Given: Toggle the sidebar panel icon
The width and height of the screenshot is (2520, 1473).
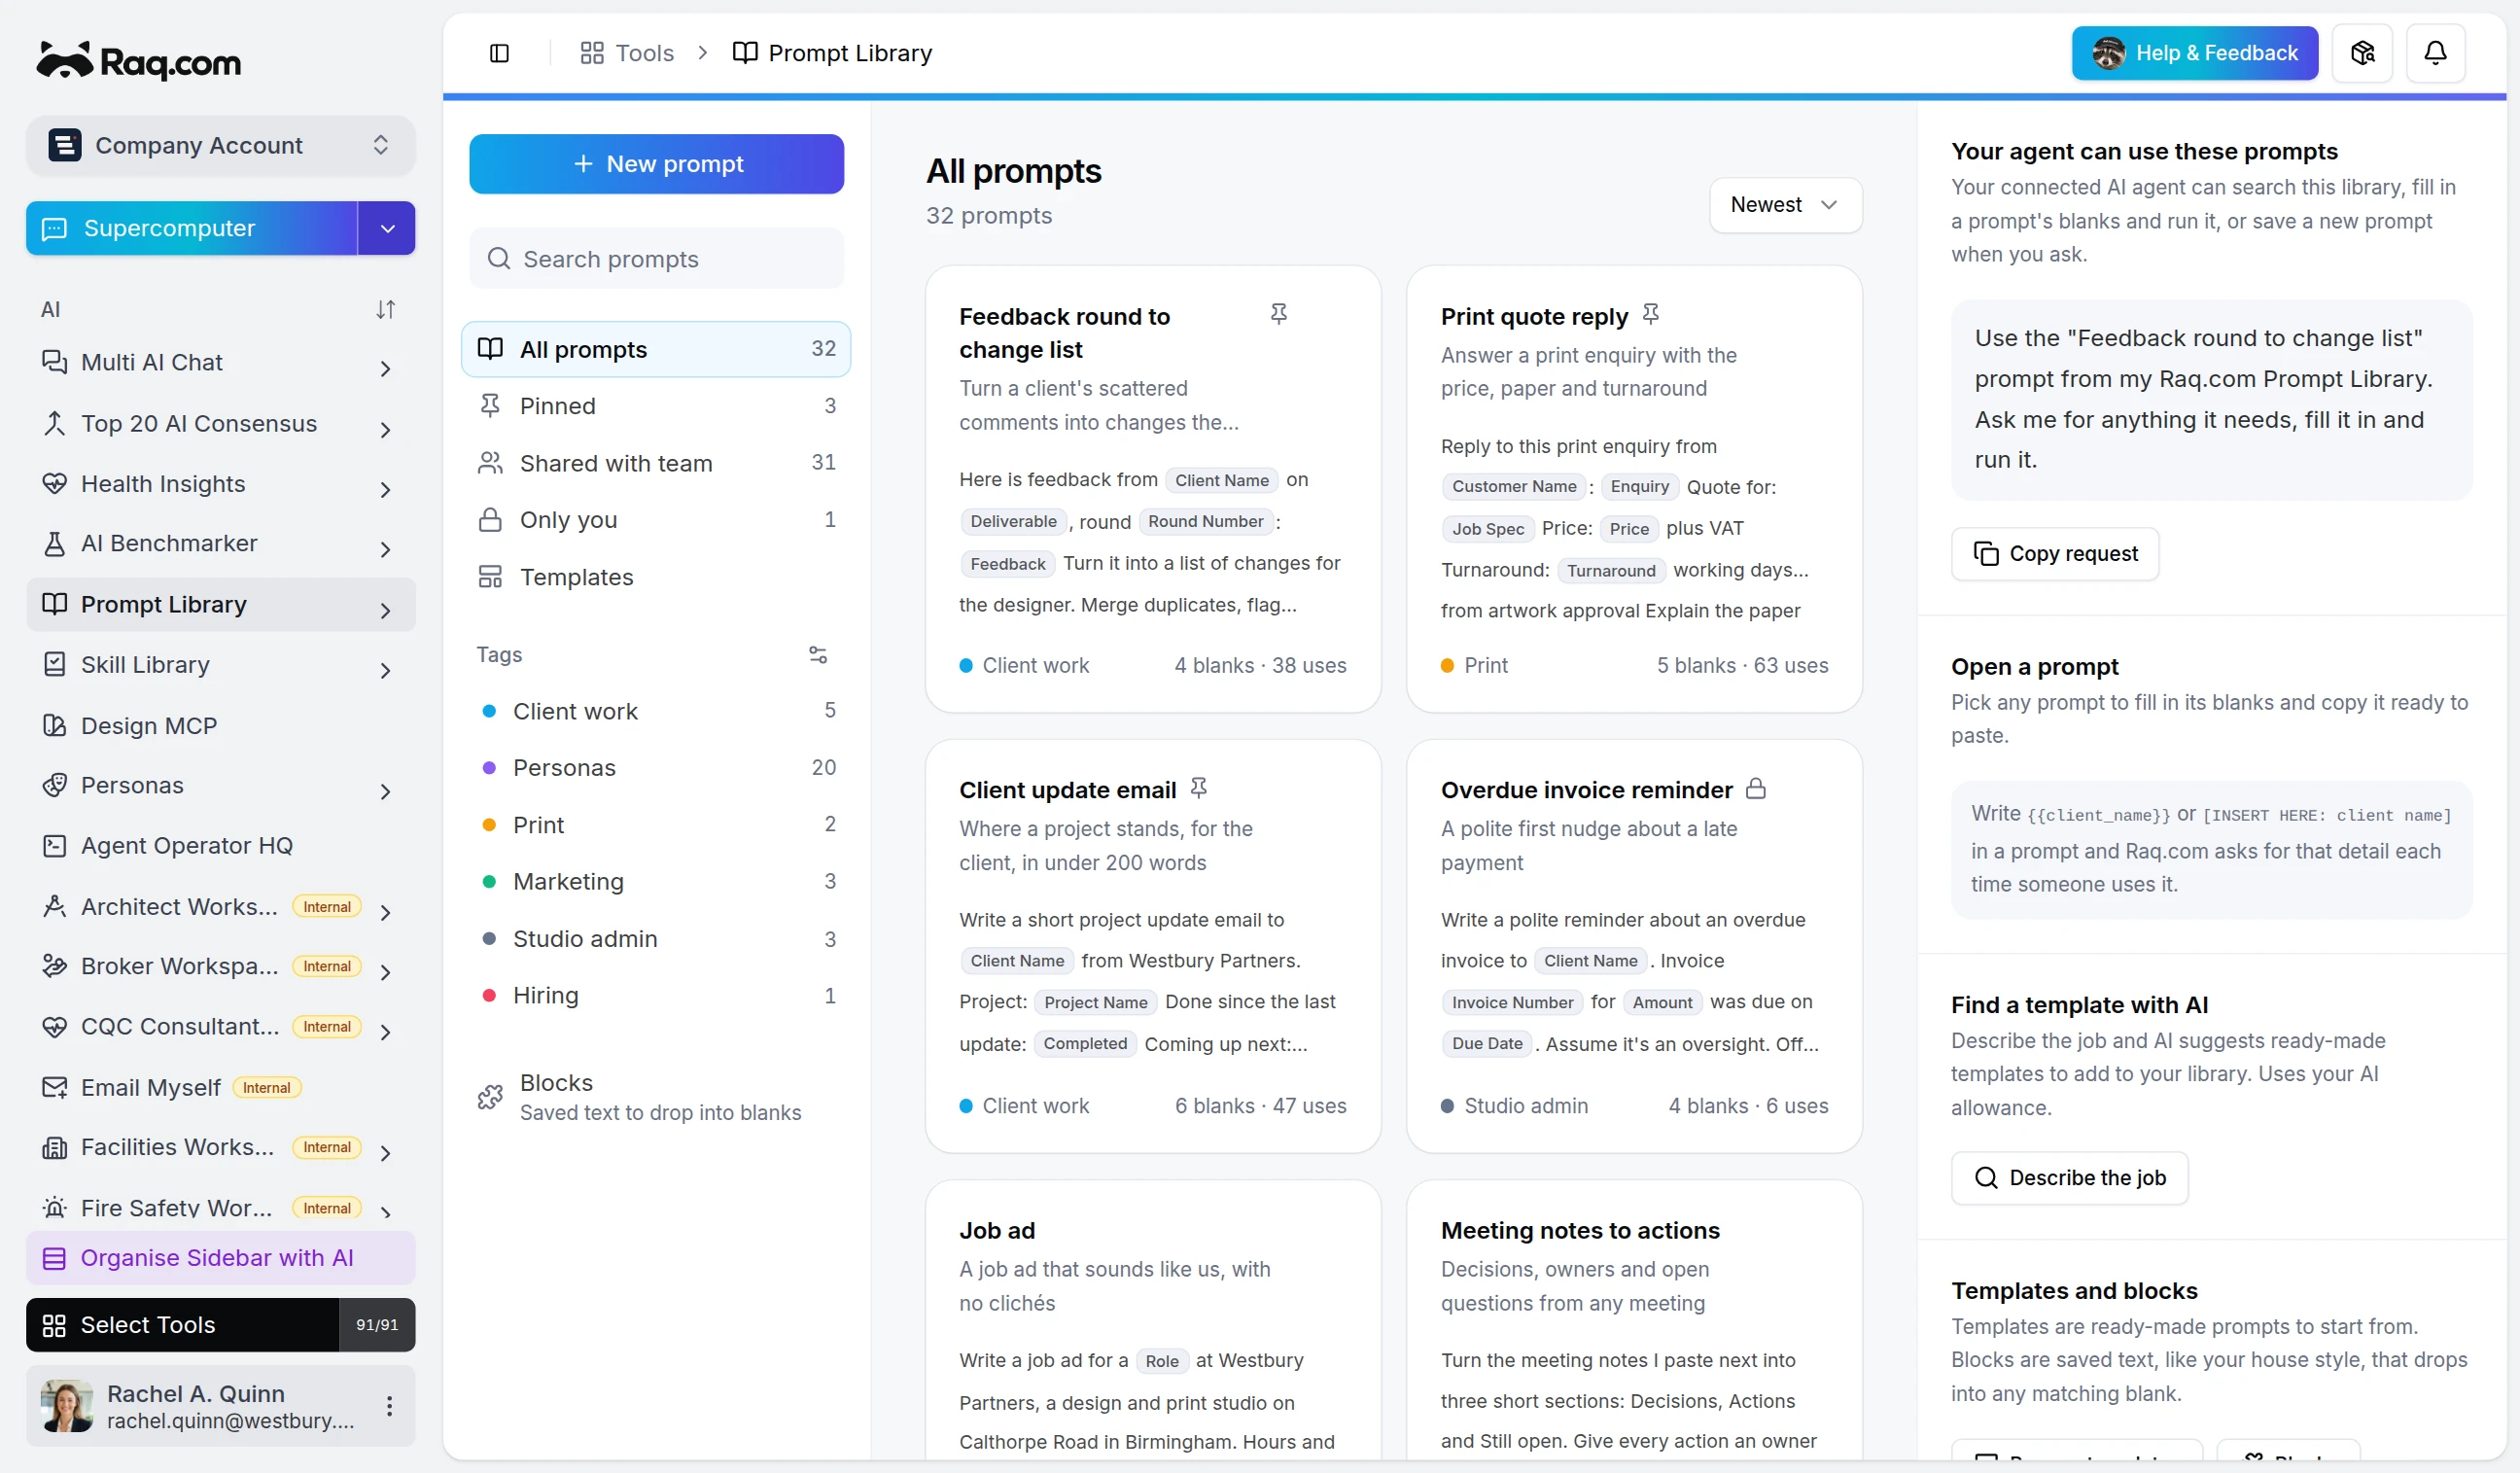Looking at the screenshot, I should [x=499, y=53].
